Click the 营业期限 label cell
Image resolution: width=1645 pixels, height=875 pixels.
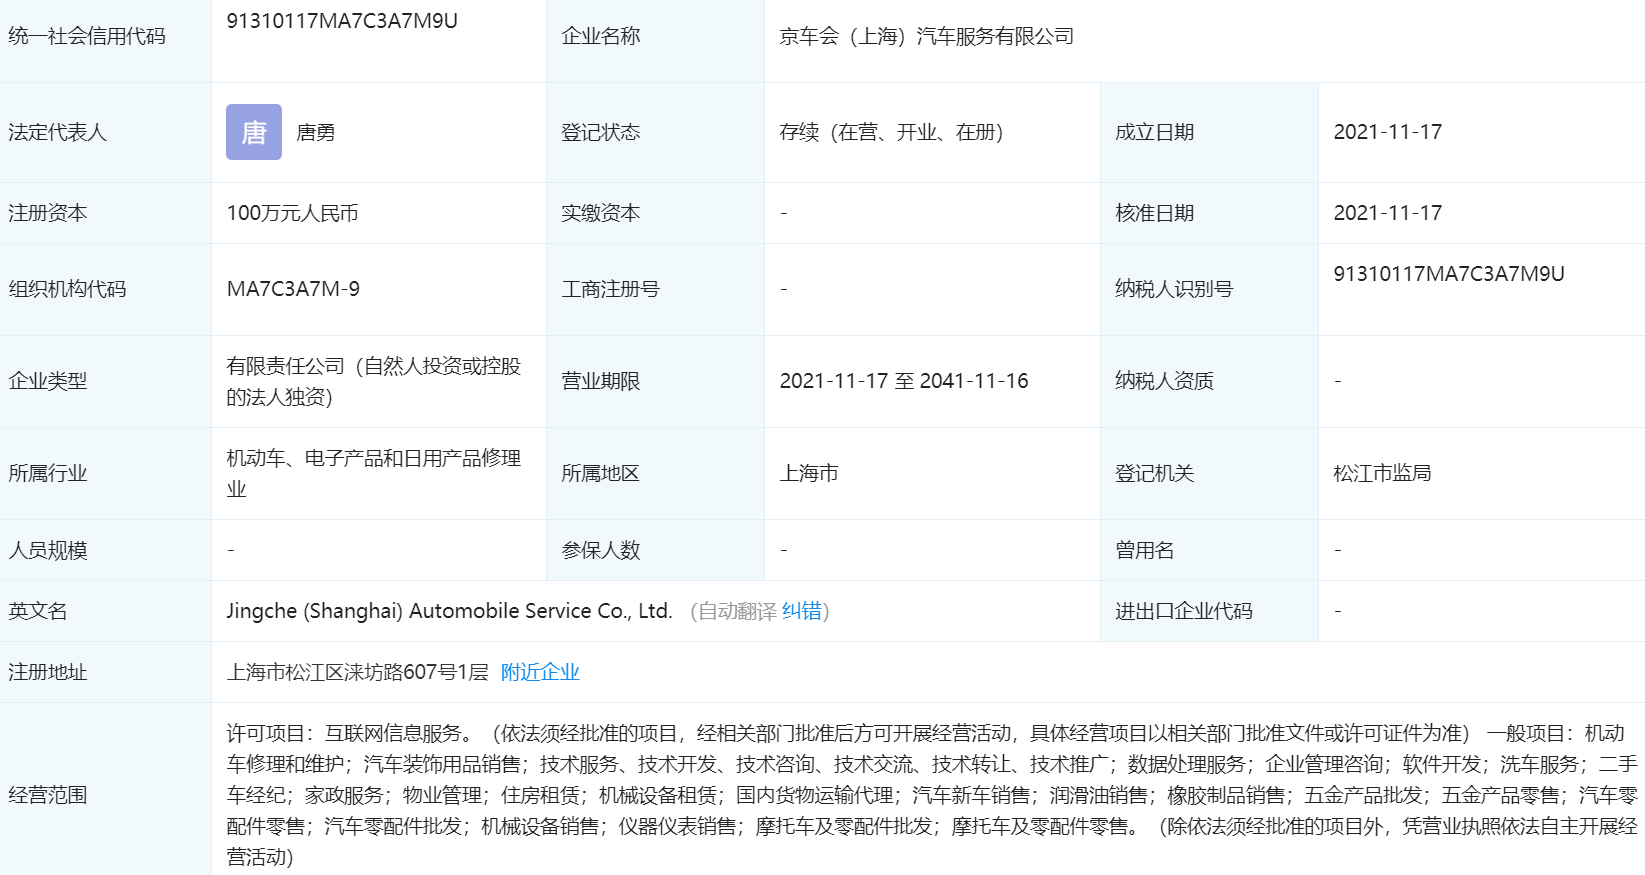coord(656,381)
